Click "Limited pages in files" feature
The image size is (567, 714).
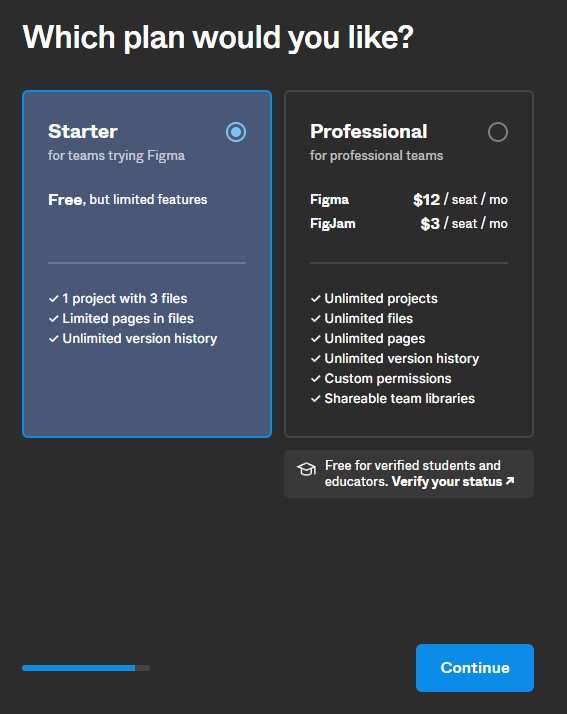[128, 318]
